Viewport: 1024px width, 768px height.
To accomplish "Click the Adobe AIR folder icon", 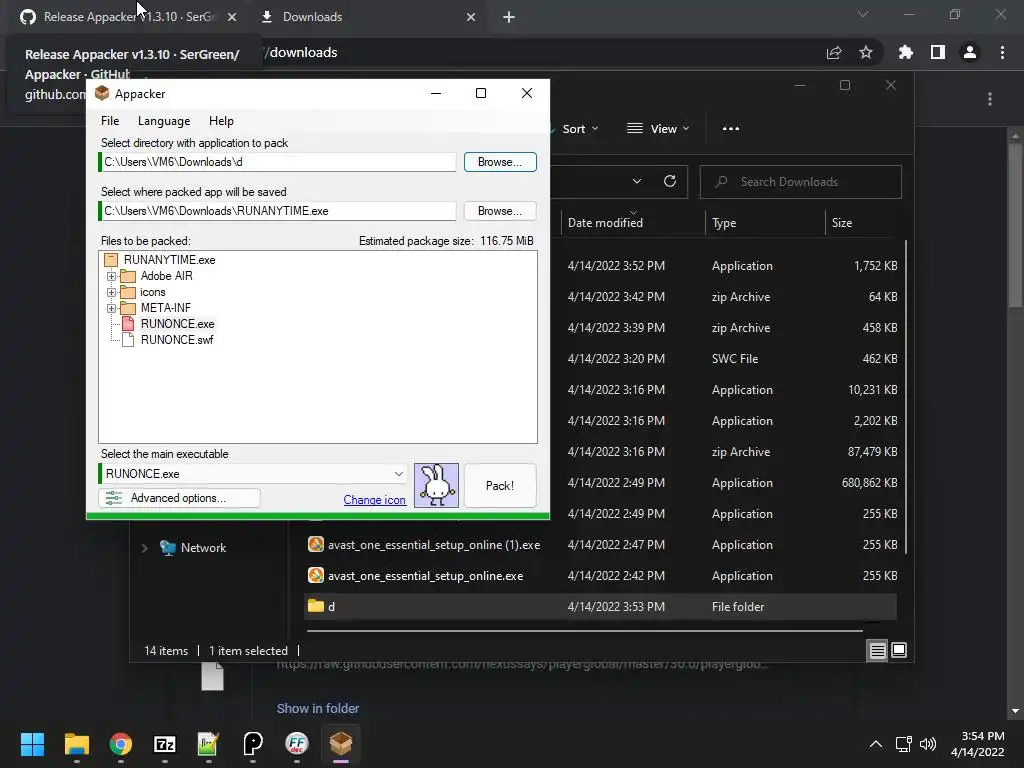I will tap(128, 276).
